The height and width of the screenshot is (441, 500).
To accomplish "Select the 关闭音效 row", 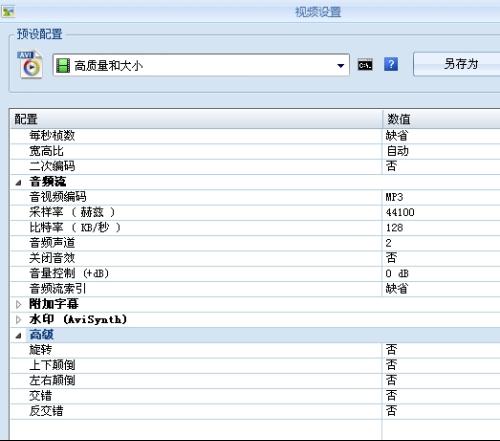I will tap(255, 258).
